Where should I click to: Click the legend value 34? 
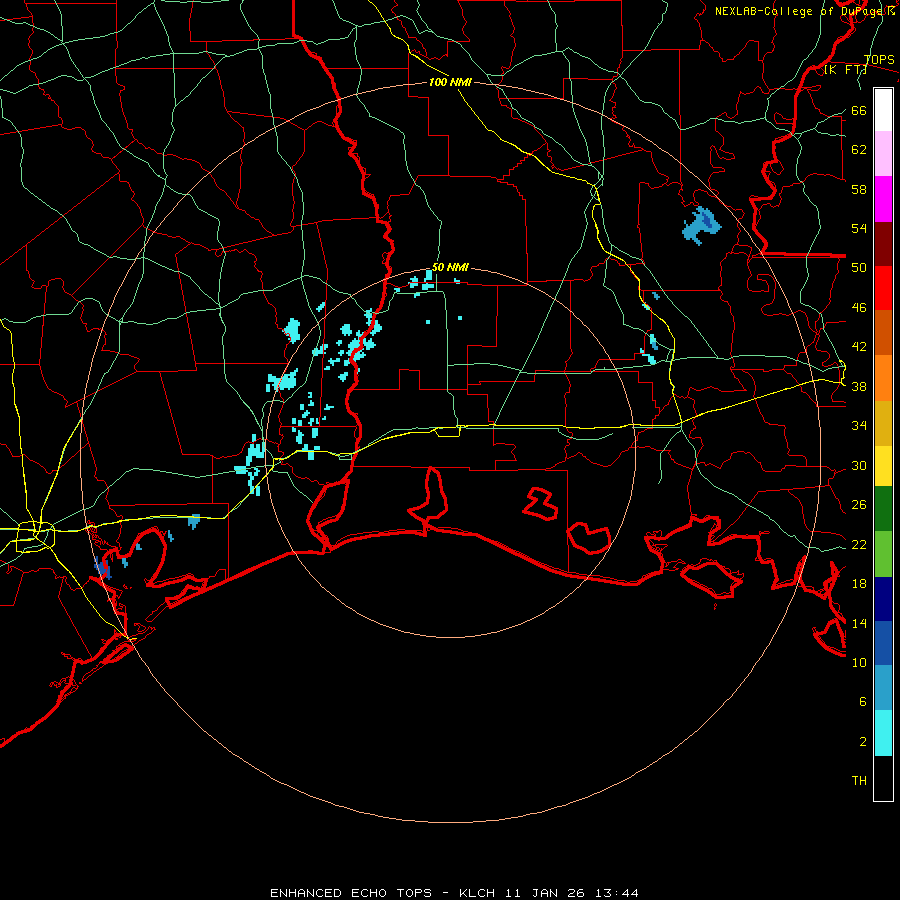point(859,426)
